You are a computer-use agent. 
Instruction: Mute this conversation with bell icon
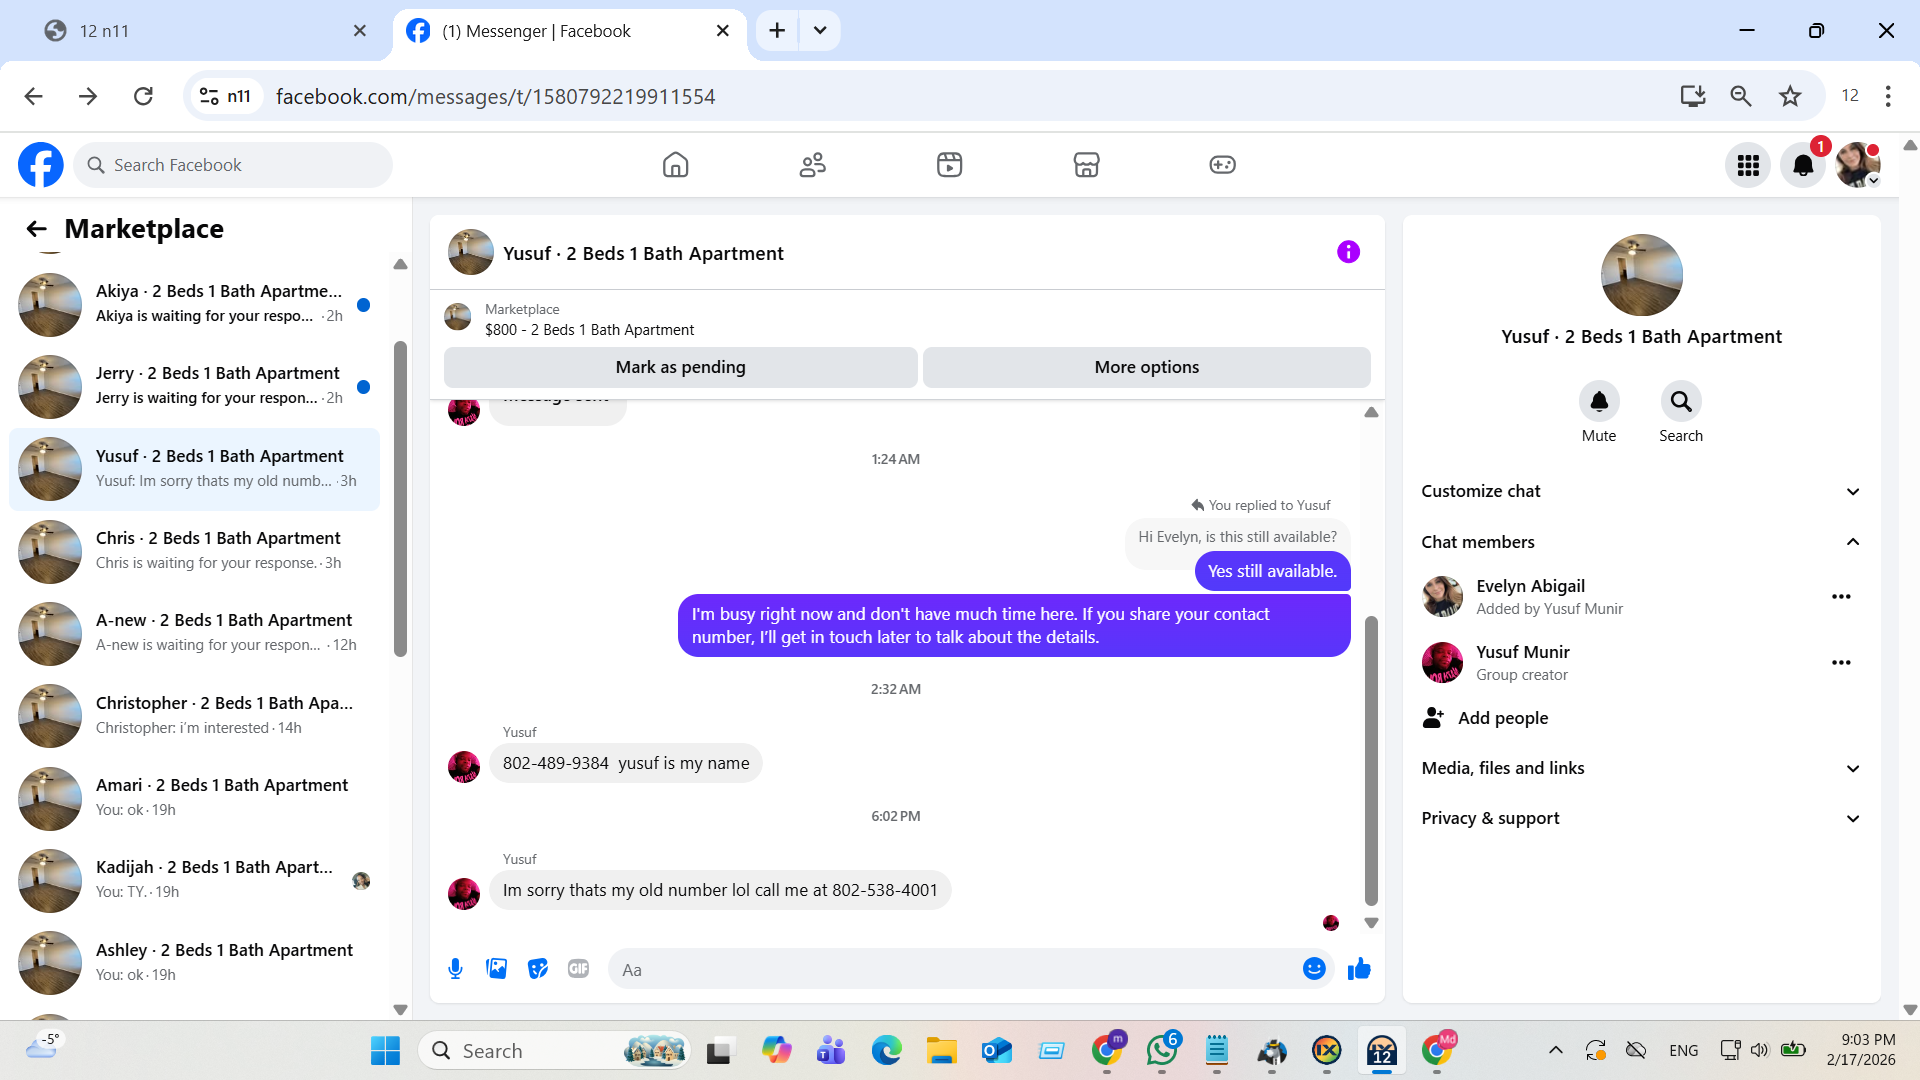(x=1598, y=402)
